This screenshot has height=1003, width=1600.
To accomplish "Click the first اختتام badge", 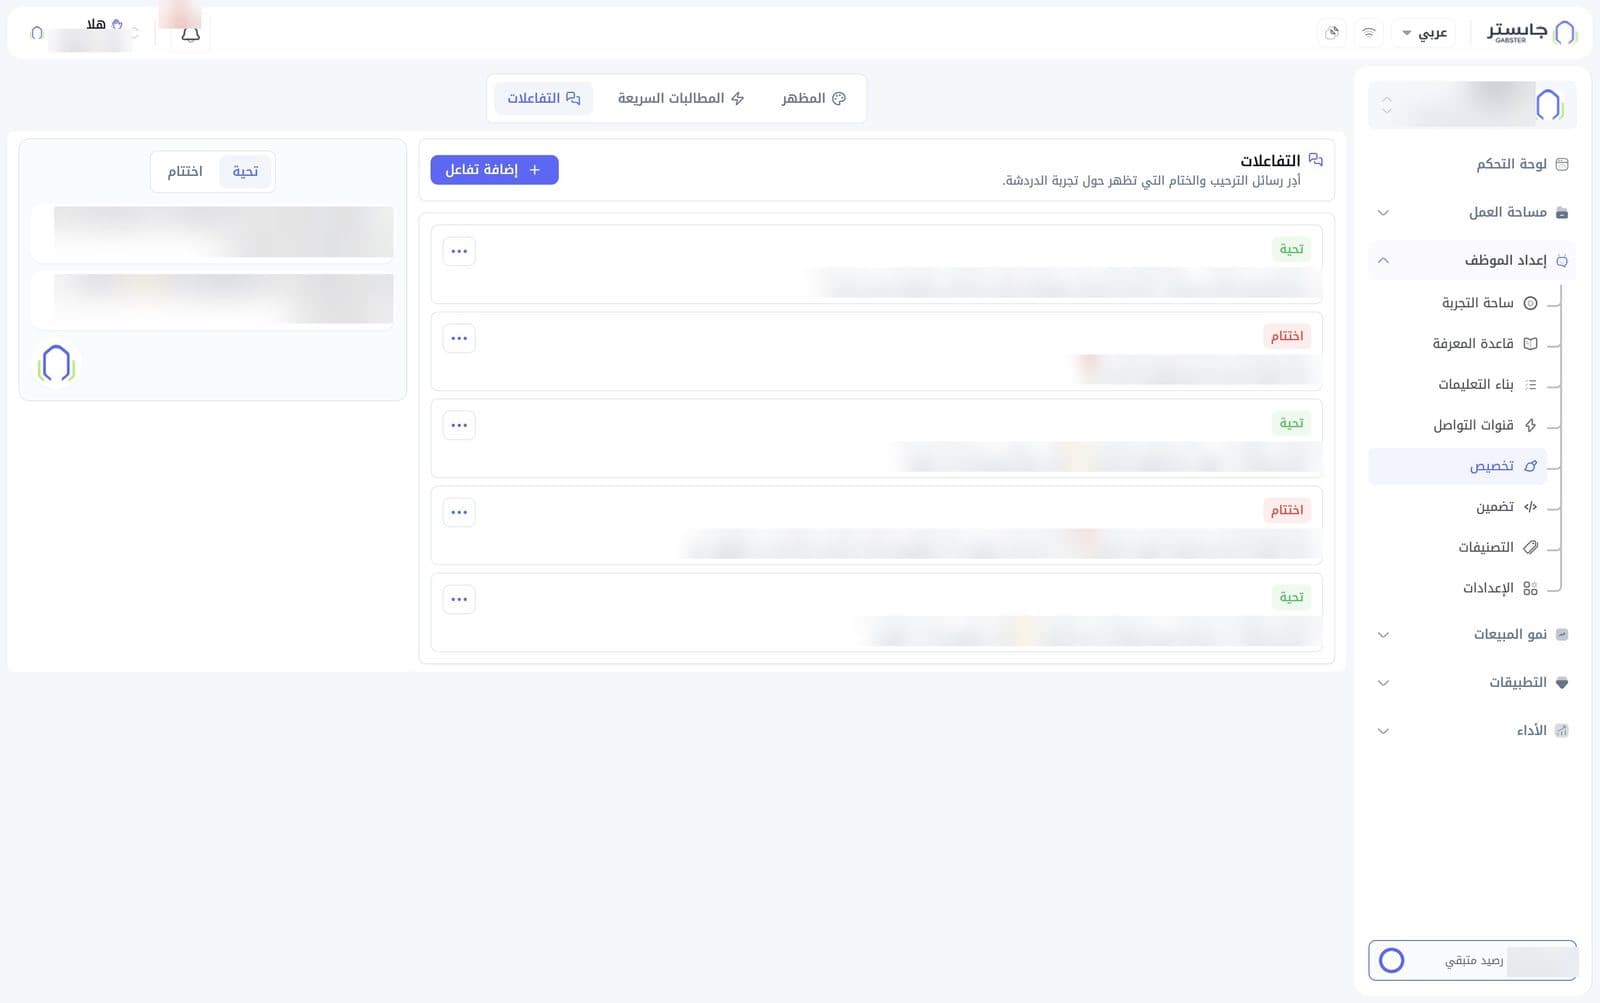I will pos(1287,336).
